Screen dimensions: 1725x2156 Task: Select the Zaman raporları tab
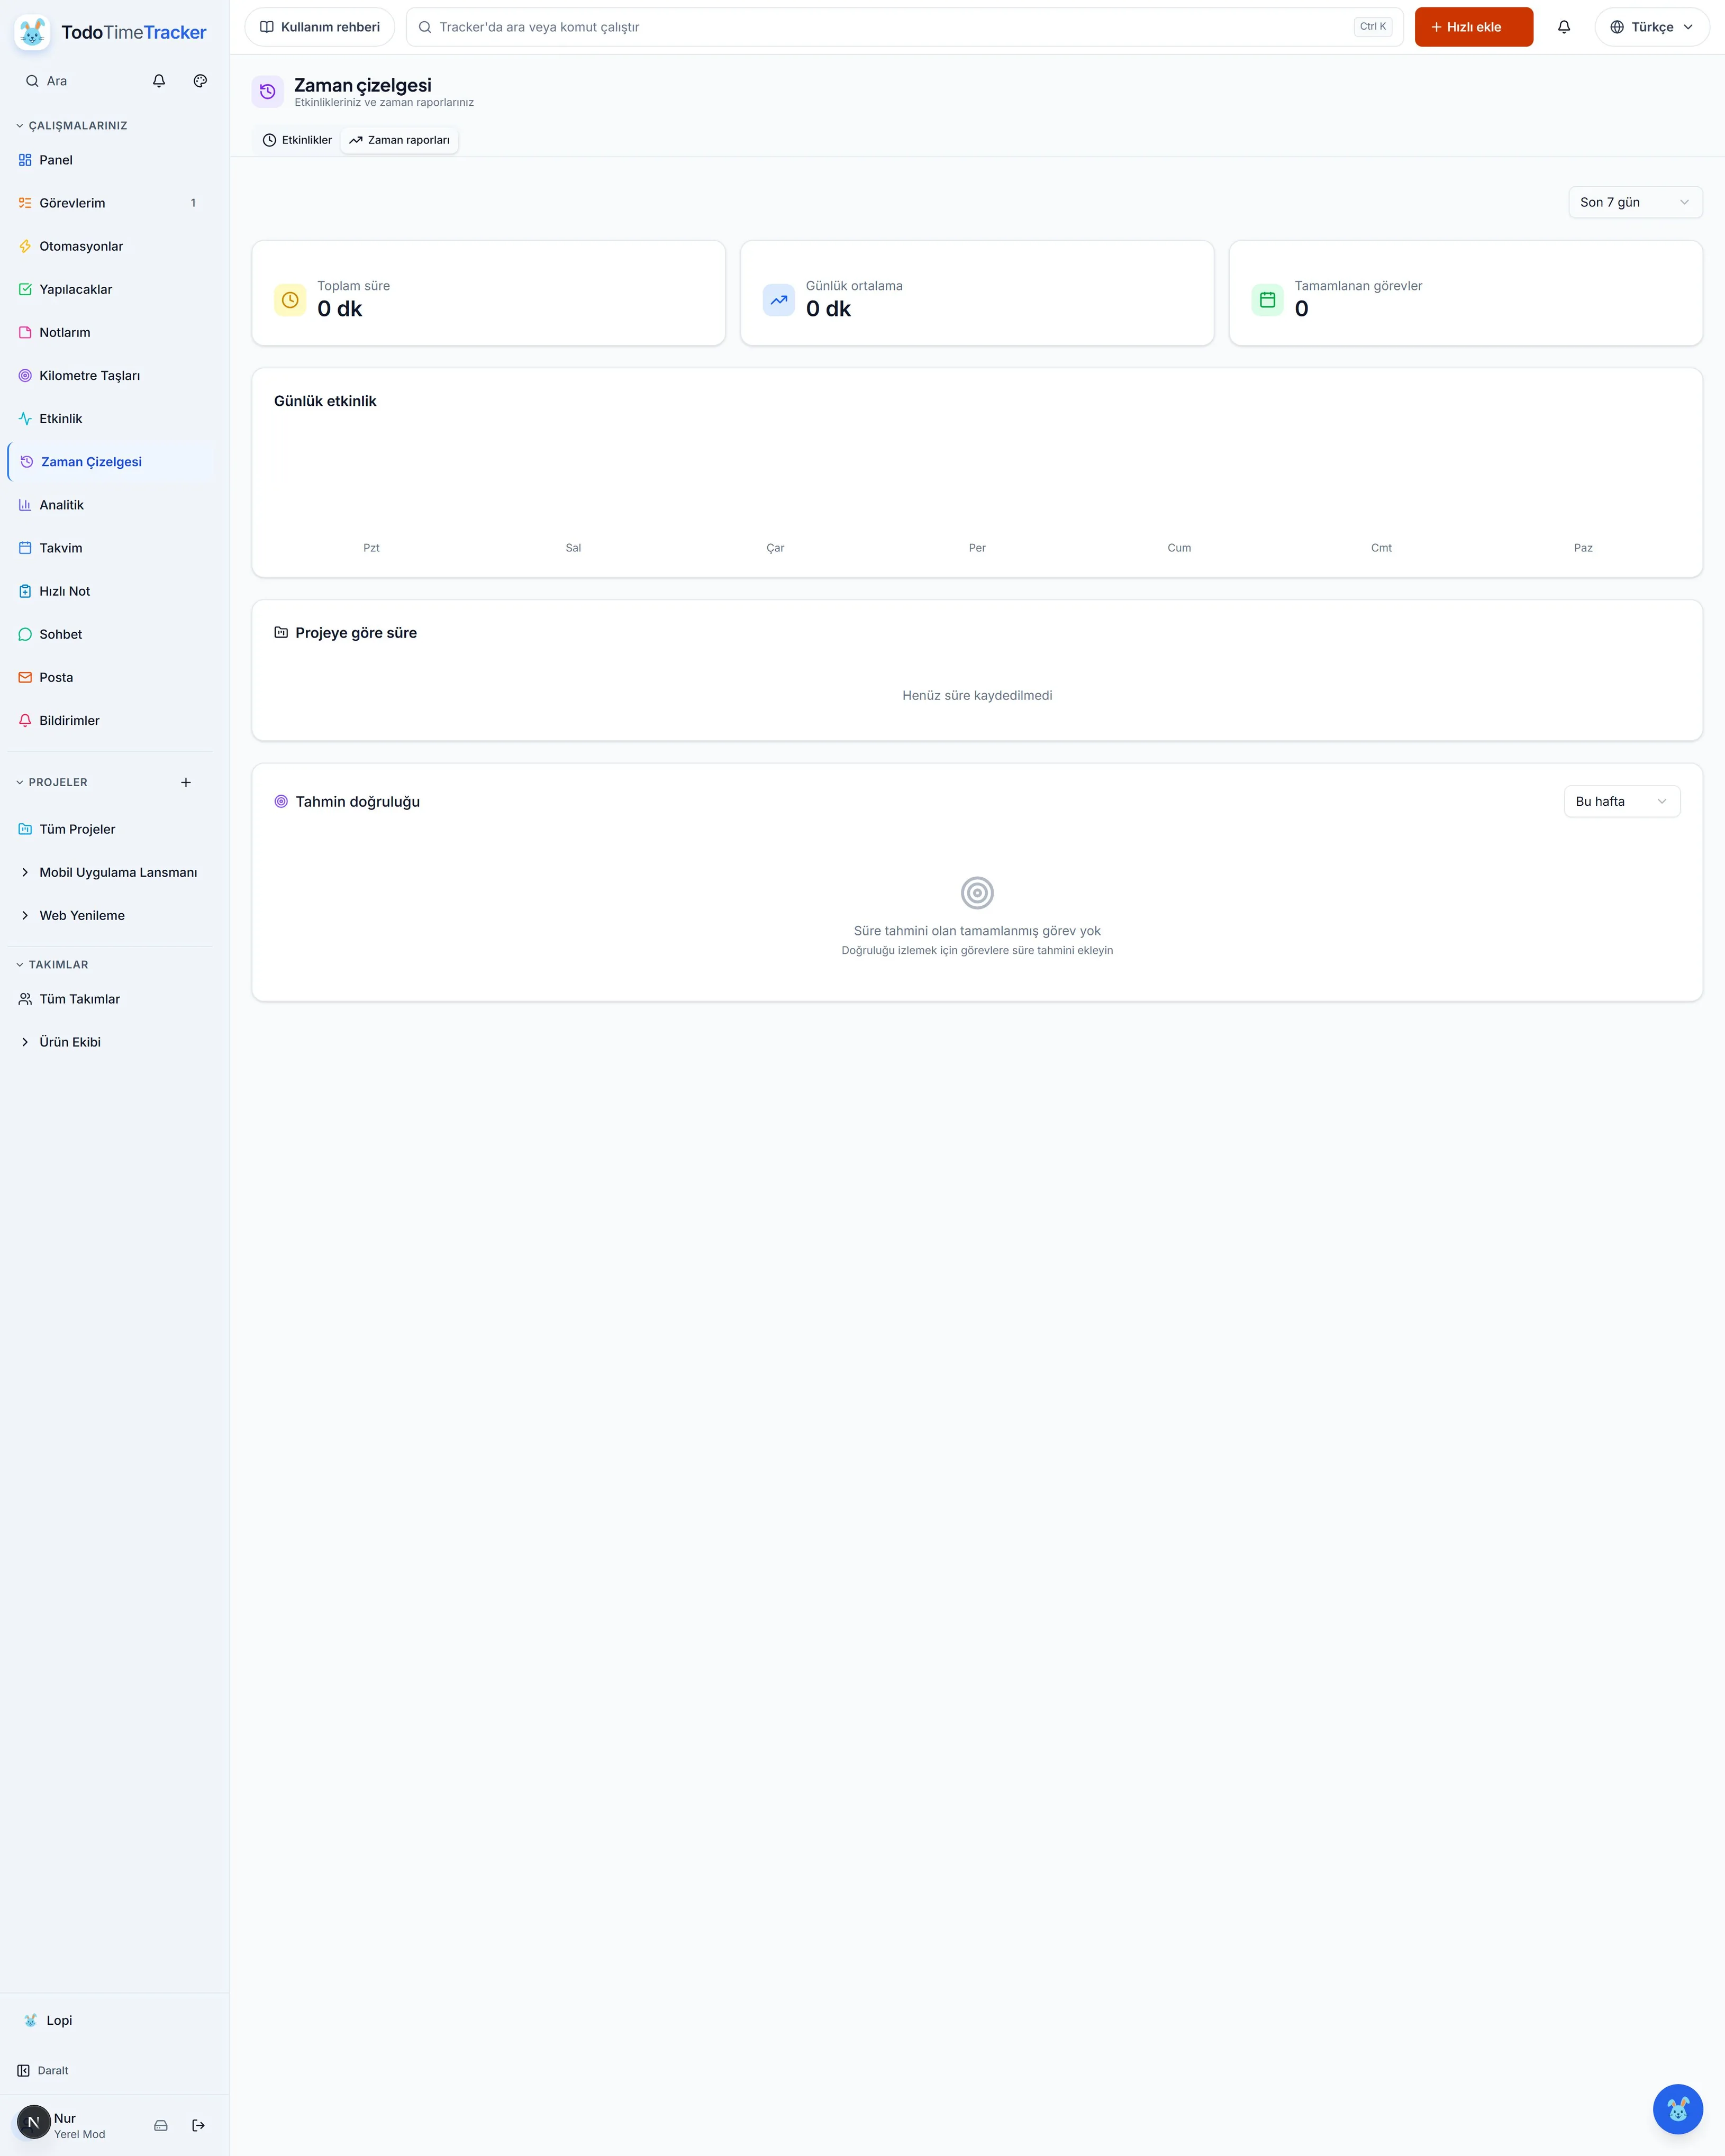tap(400, 140)
